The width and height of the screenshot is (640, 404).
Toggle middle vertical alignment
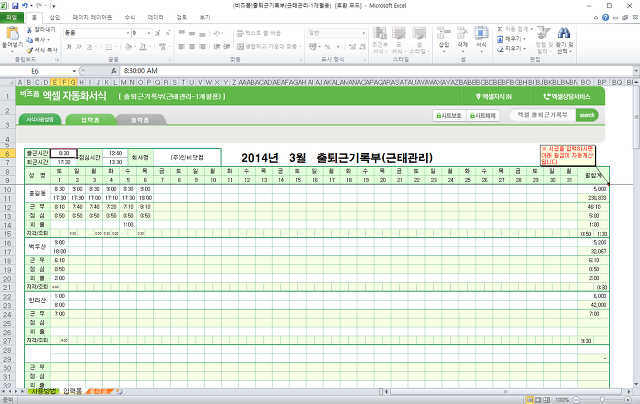click(192, 33)
